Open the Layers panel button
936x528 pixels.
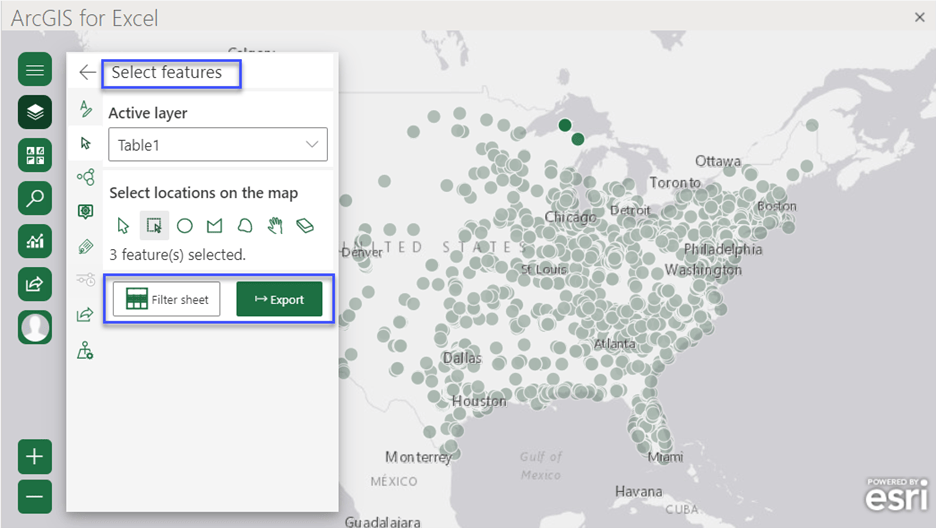[x=35, y=112]
